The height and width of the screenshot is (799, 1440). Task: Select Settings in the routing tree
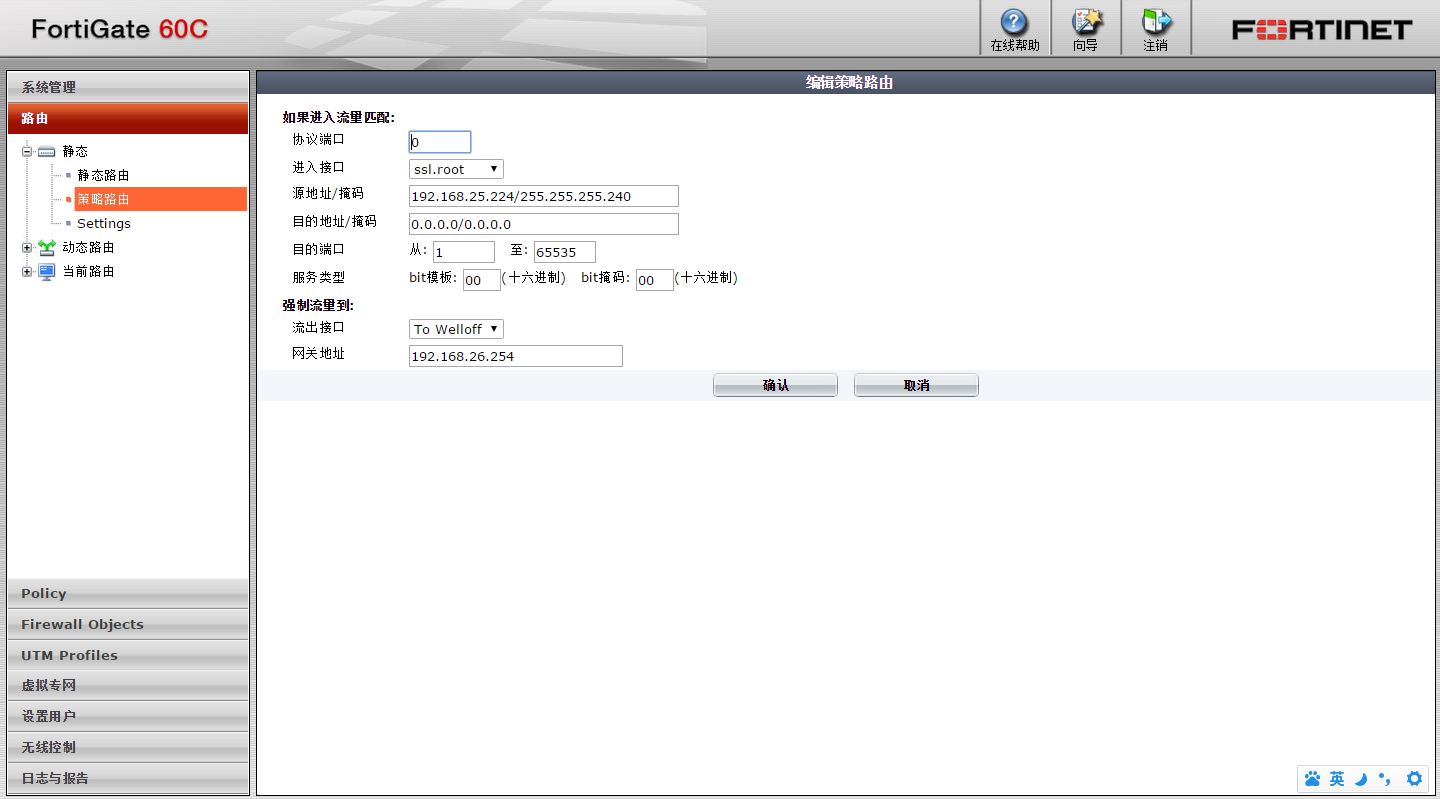point(104,223)
